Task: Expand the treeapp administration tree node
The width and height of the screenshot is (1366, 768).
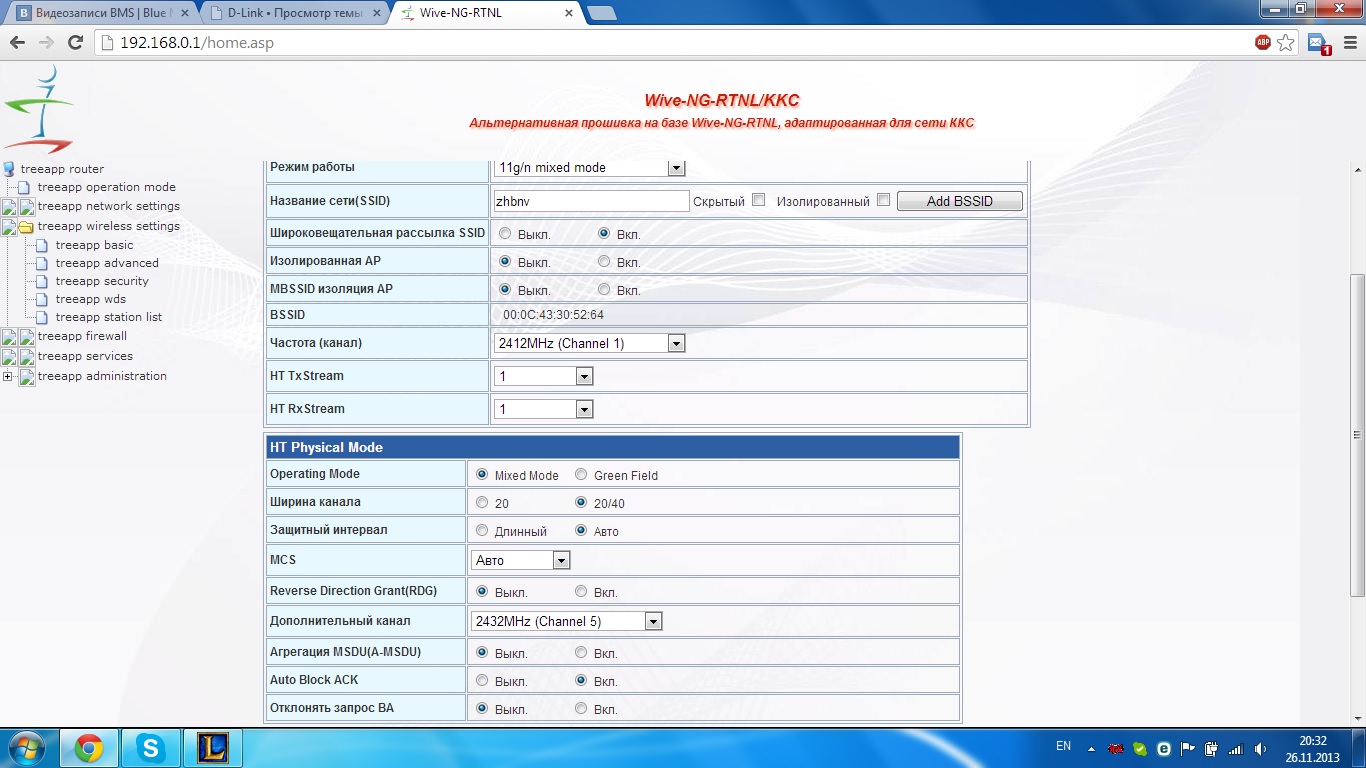Action: 8,377
